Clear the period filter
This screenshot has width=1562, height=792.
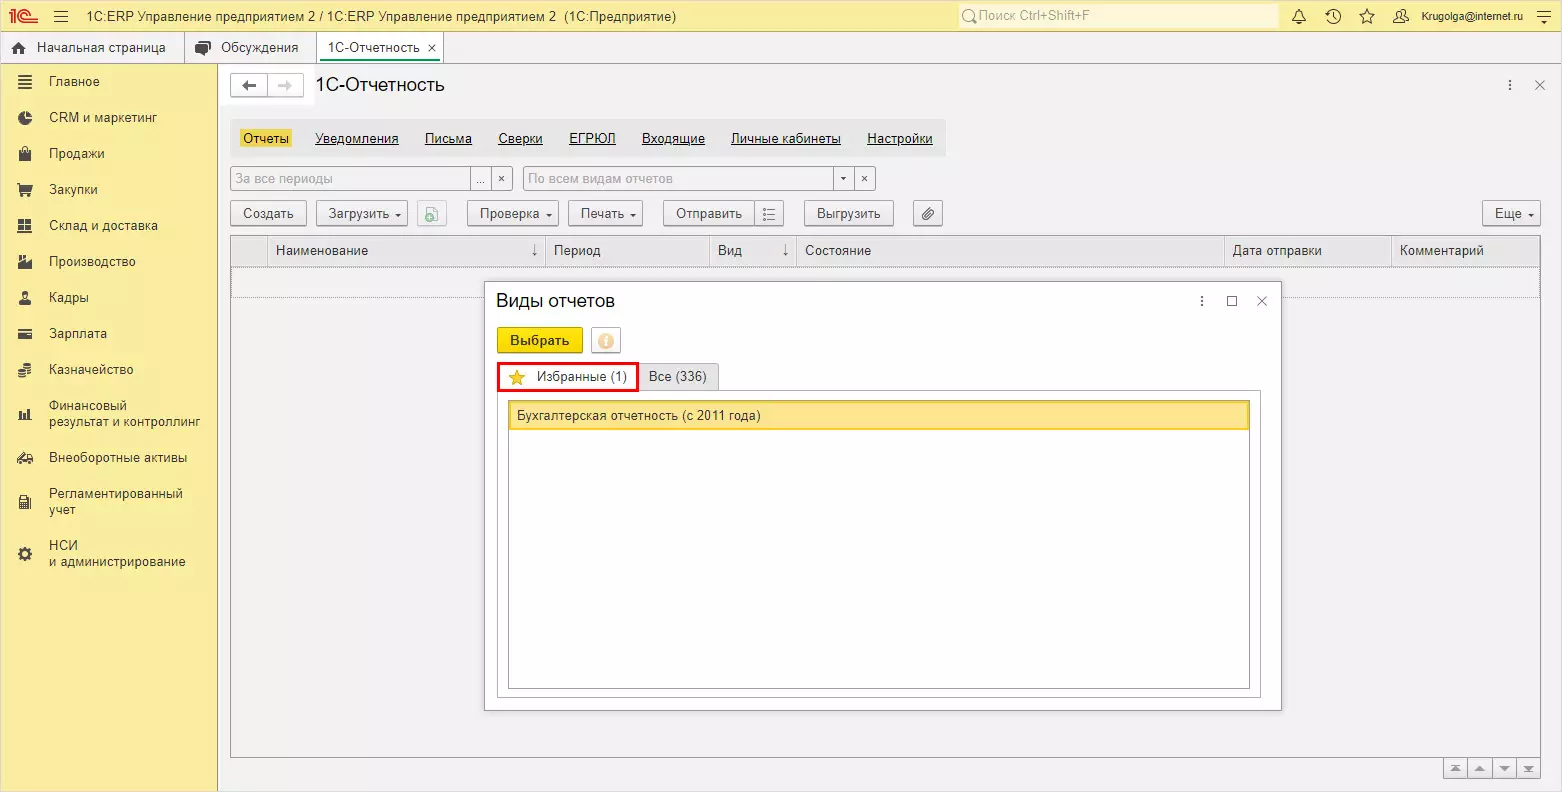502,179
